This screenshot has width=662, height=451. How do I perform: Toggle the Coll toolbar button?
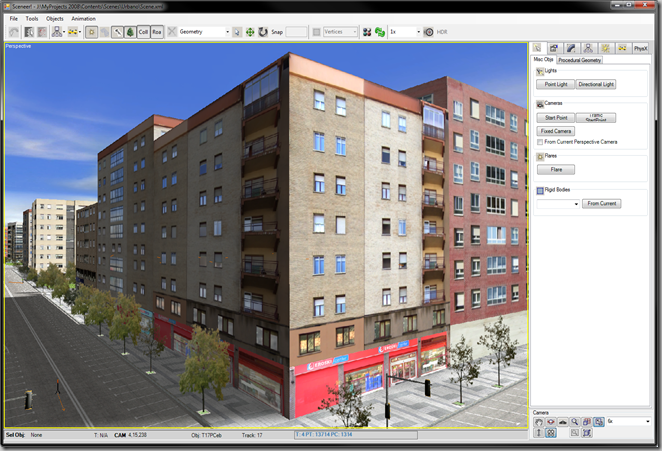144,32
